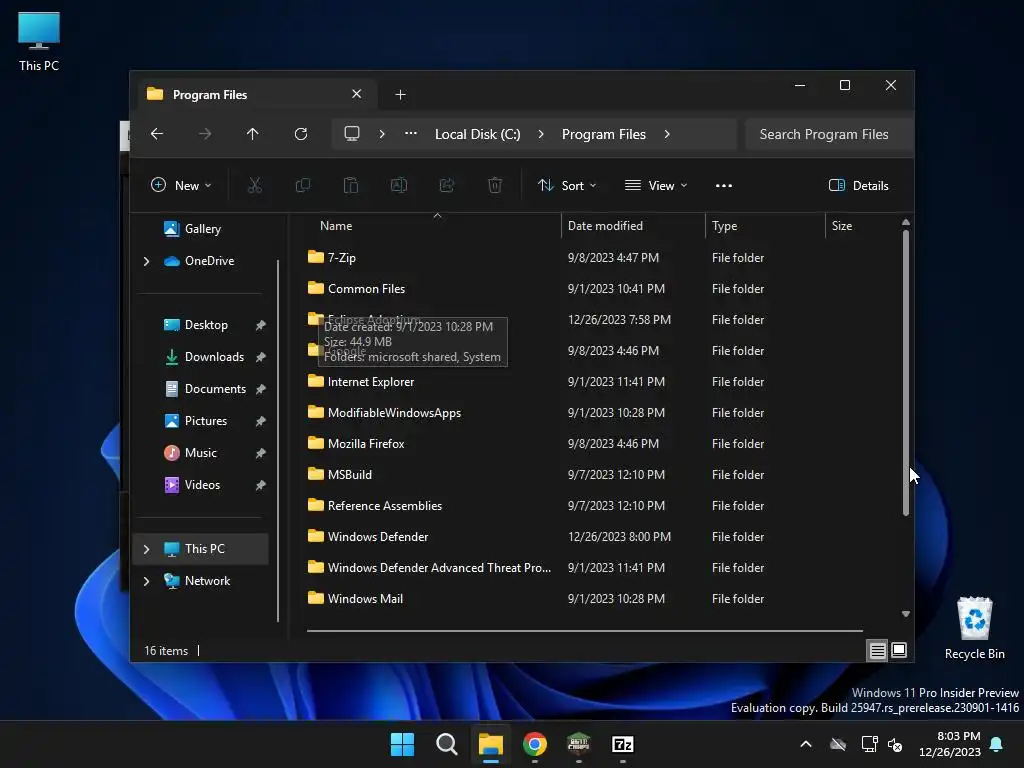Add a new File Explorer tab
Screen dimensions: 1024x768
coord(400,95)
